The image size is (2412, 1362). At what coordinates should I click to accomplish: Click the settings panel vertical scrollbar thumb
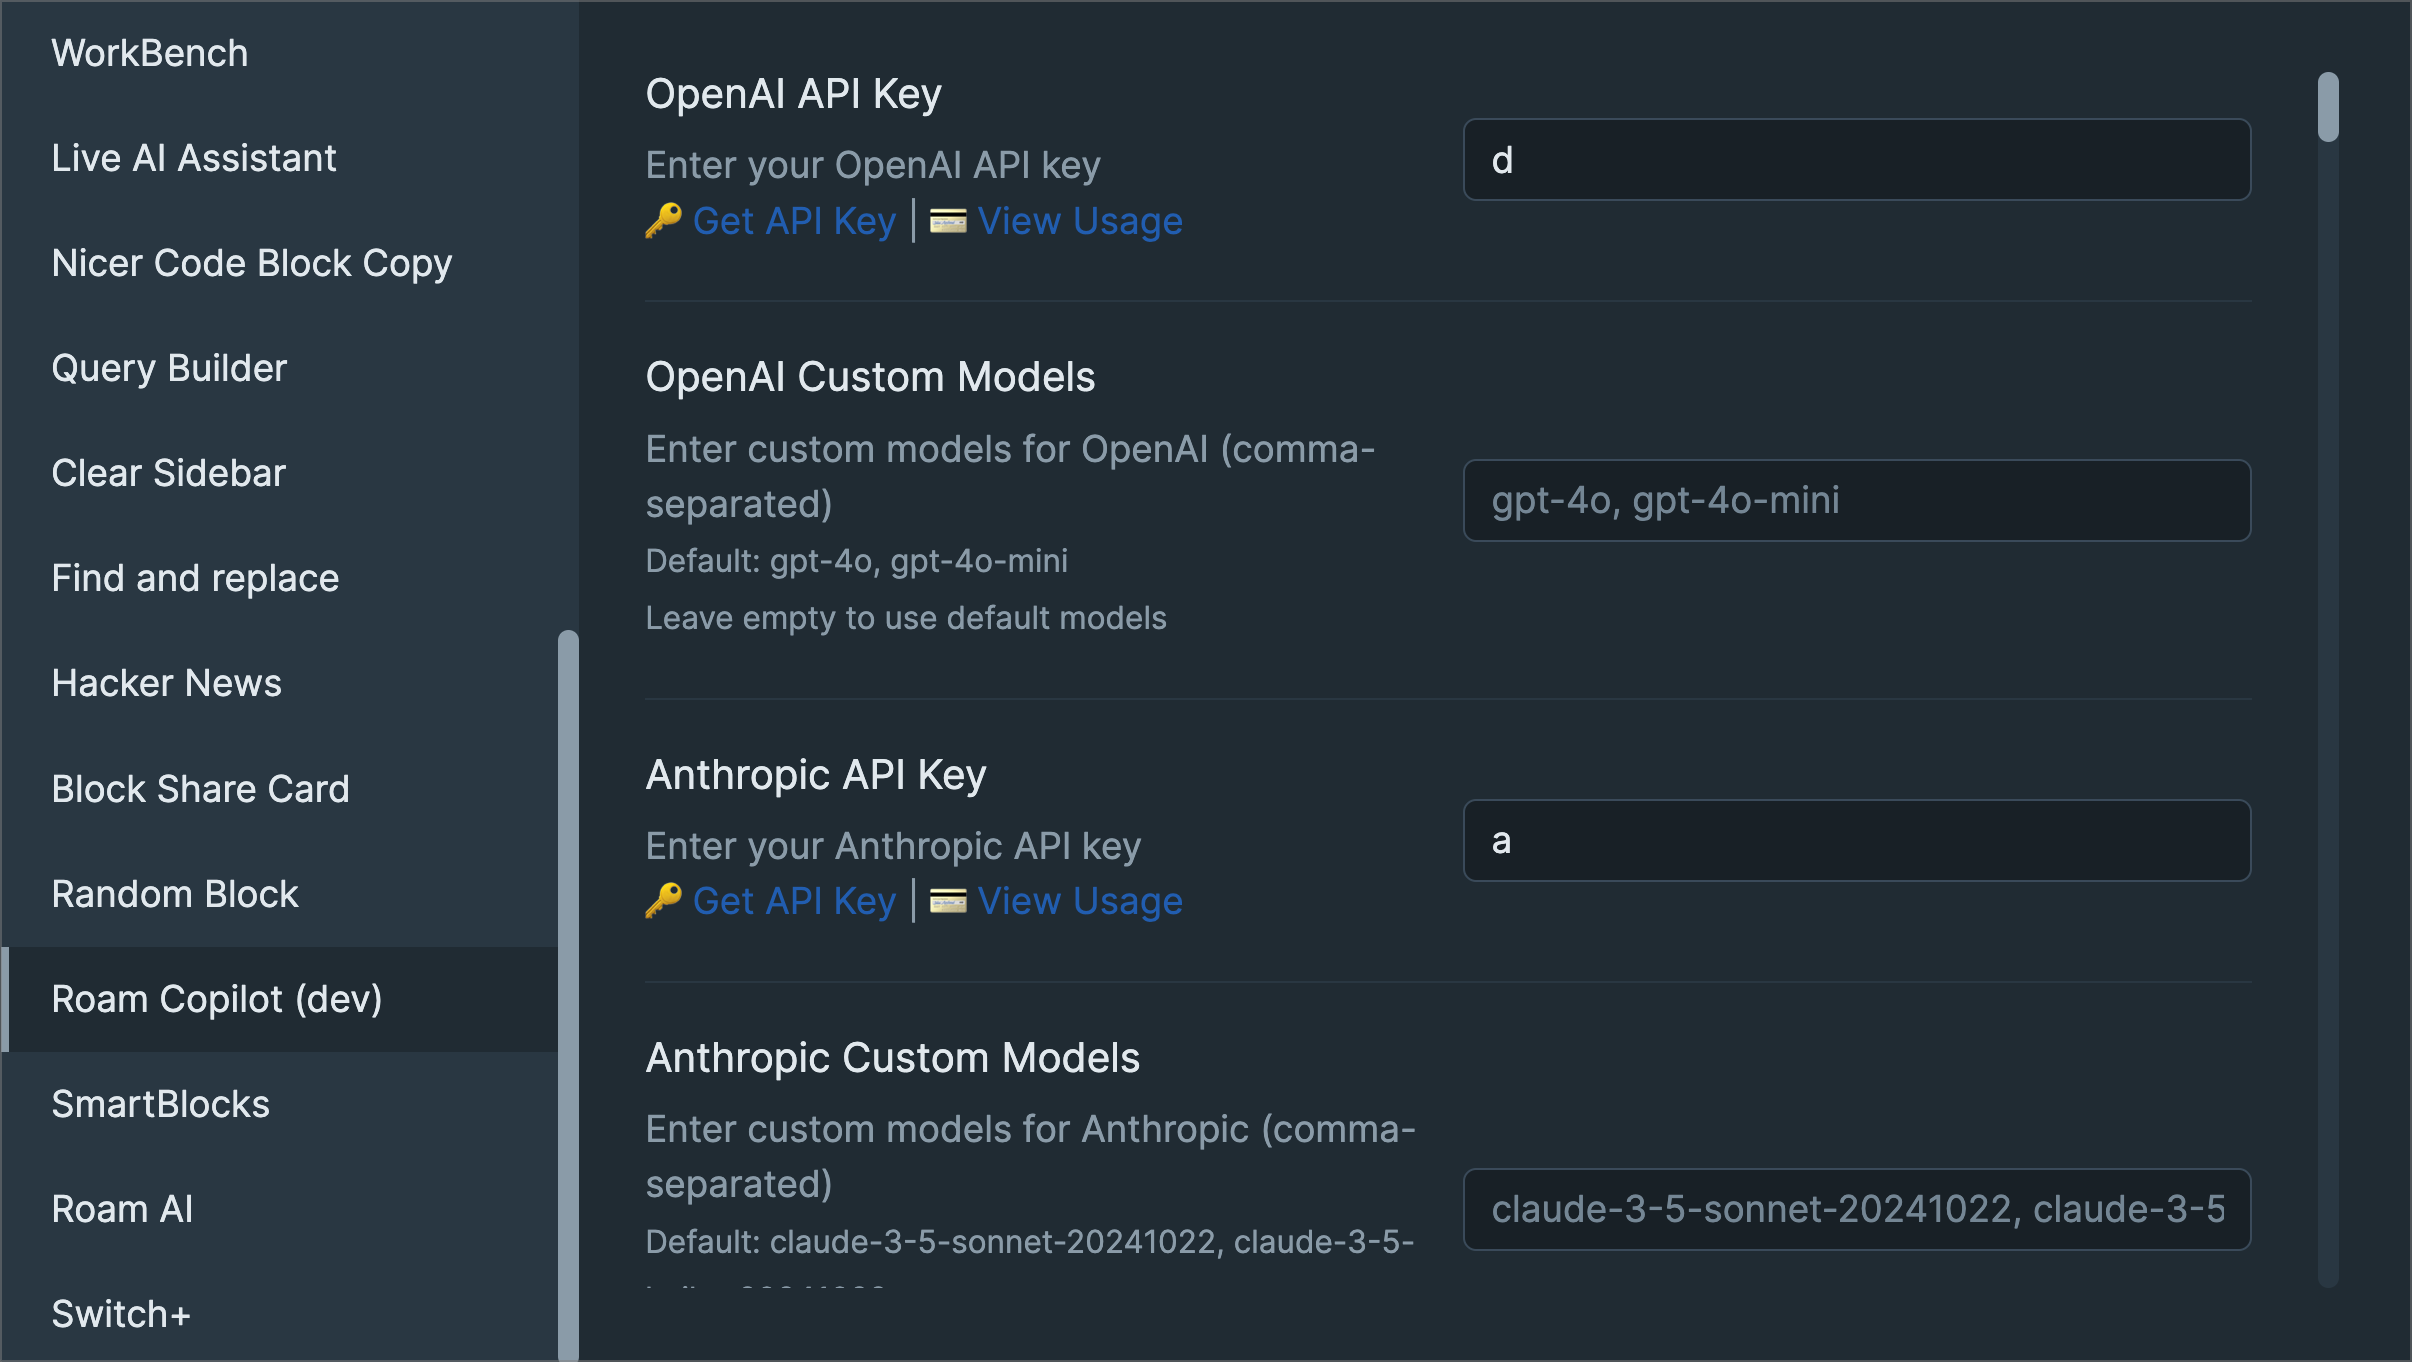2328,107
